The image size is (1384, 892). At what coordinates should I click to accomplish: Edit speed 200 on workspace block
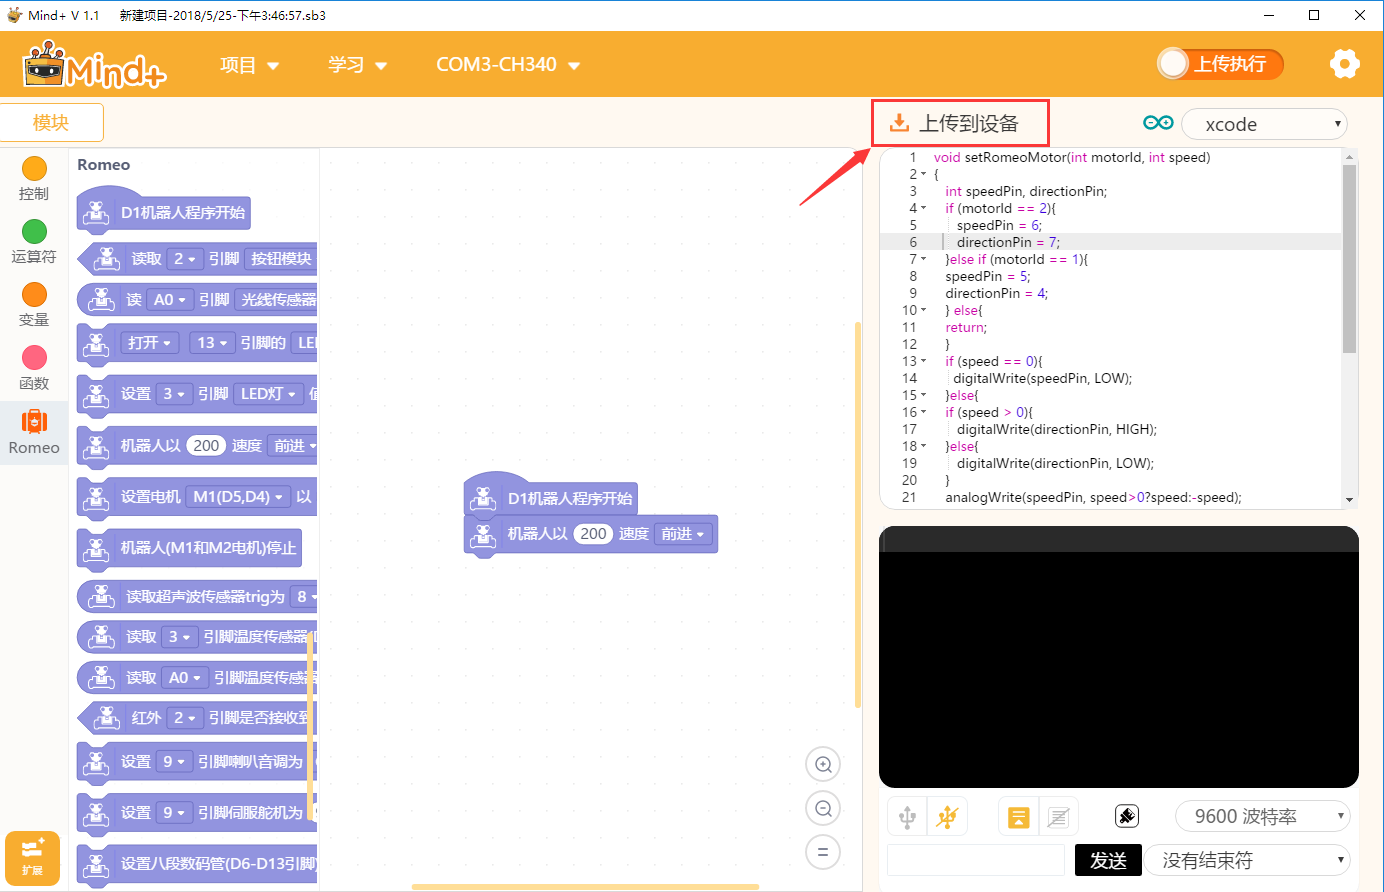[x=593, y=534]
